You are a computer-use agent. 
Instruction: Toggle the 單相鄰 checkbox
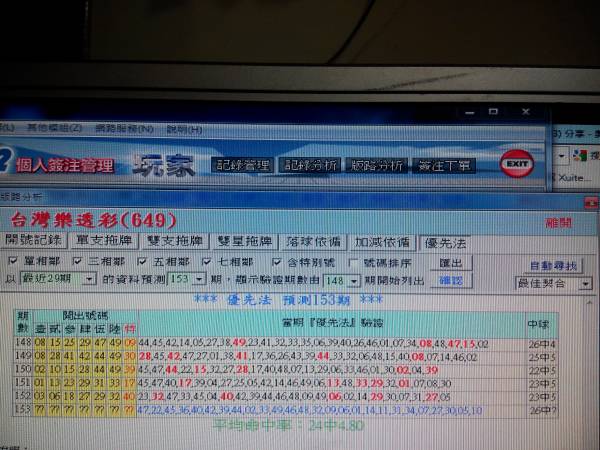click(x=12, y=261)
